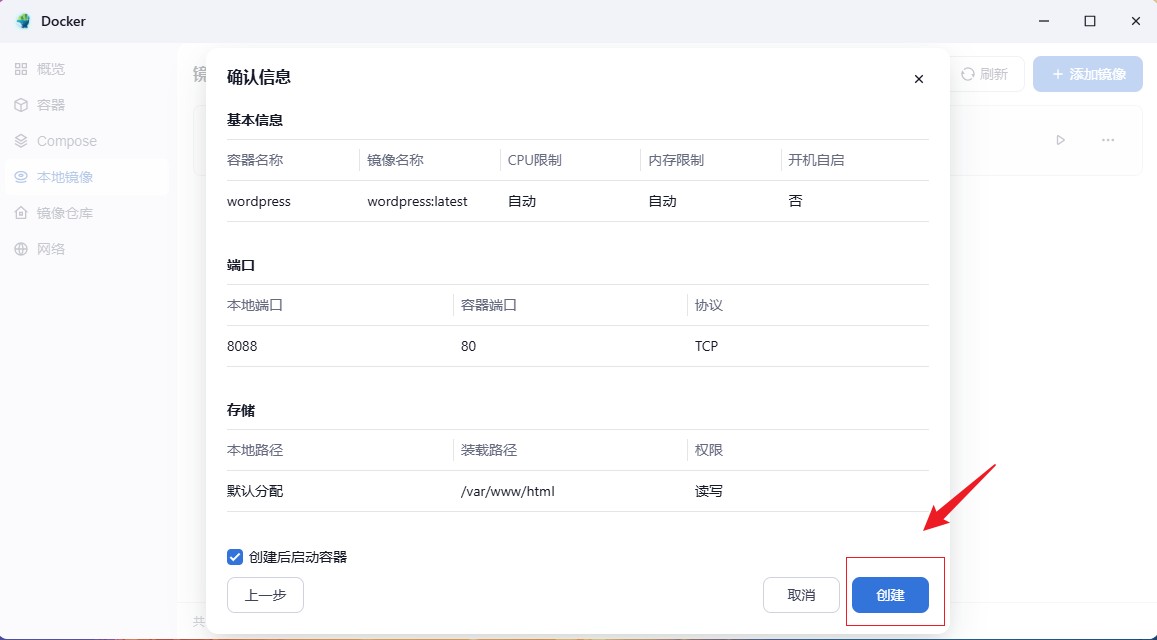This screenshot has width=1157, height=640.
Task: Maximize the Docker window
Action: (1090, 21)
